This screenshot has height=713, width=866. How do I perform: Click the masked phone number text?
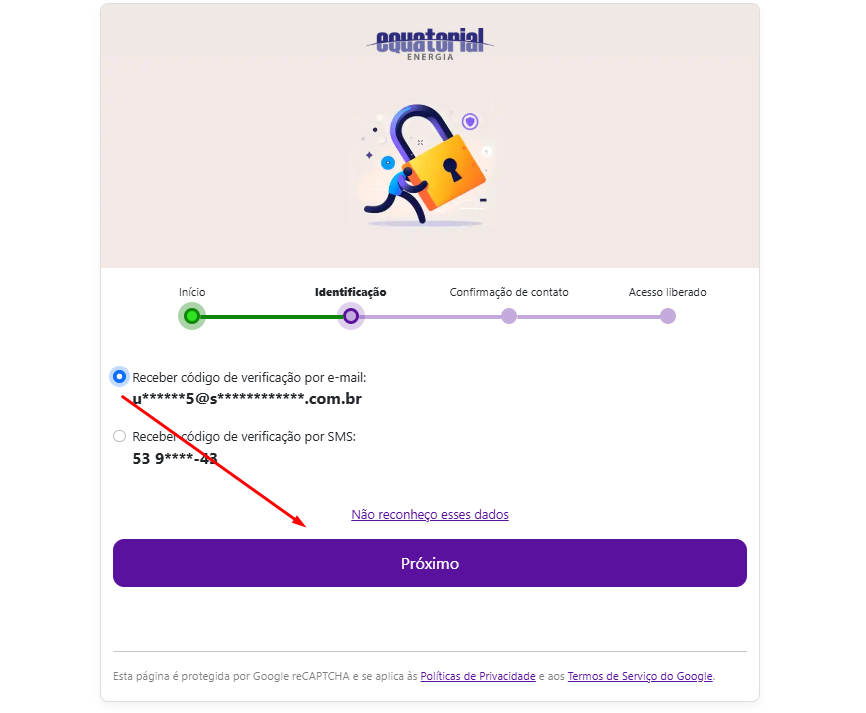175,458
